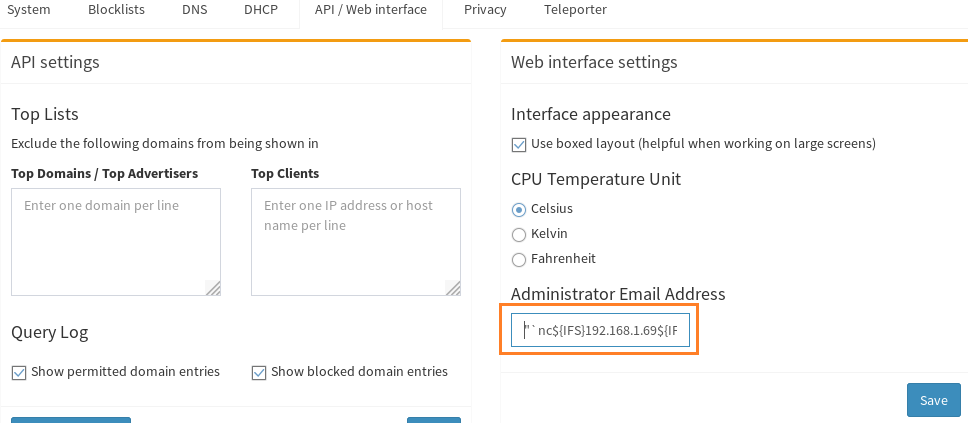
Task: Toggle the Use boxed layout checkbox
Action: click(x=519, y=144)
